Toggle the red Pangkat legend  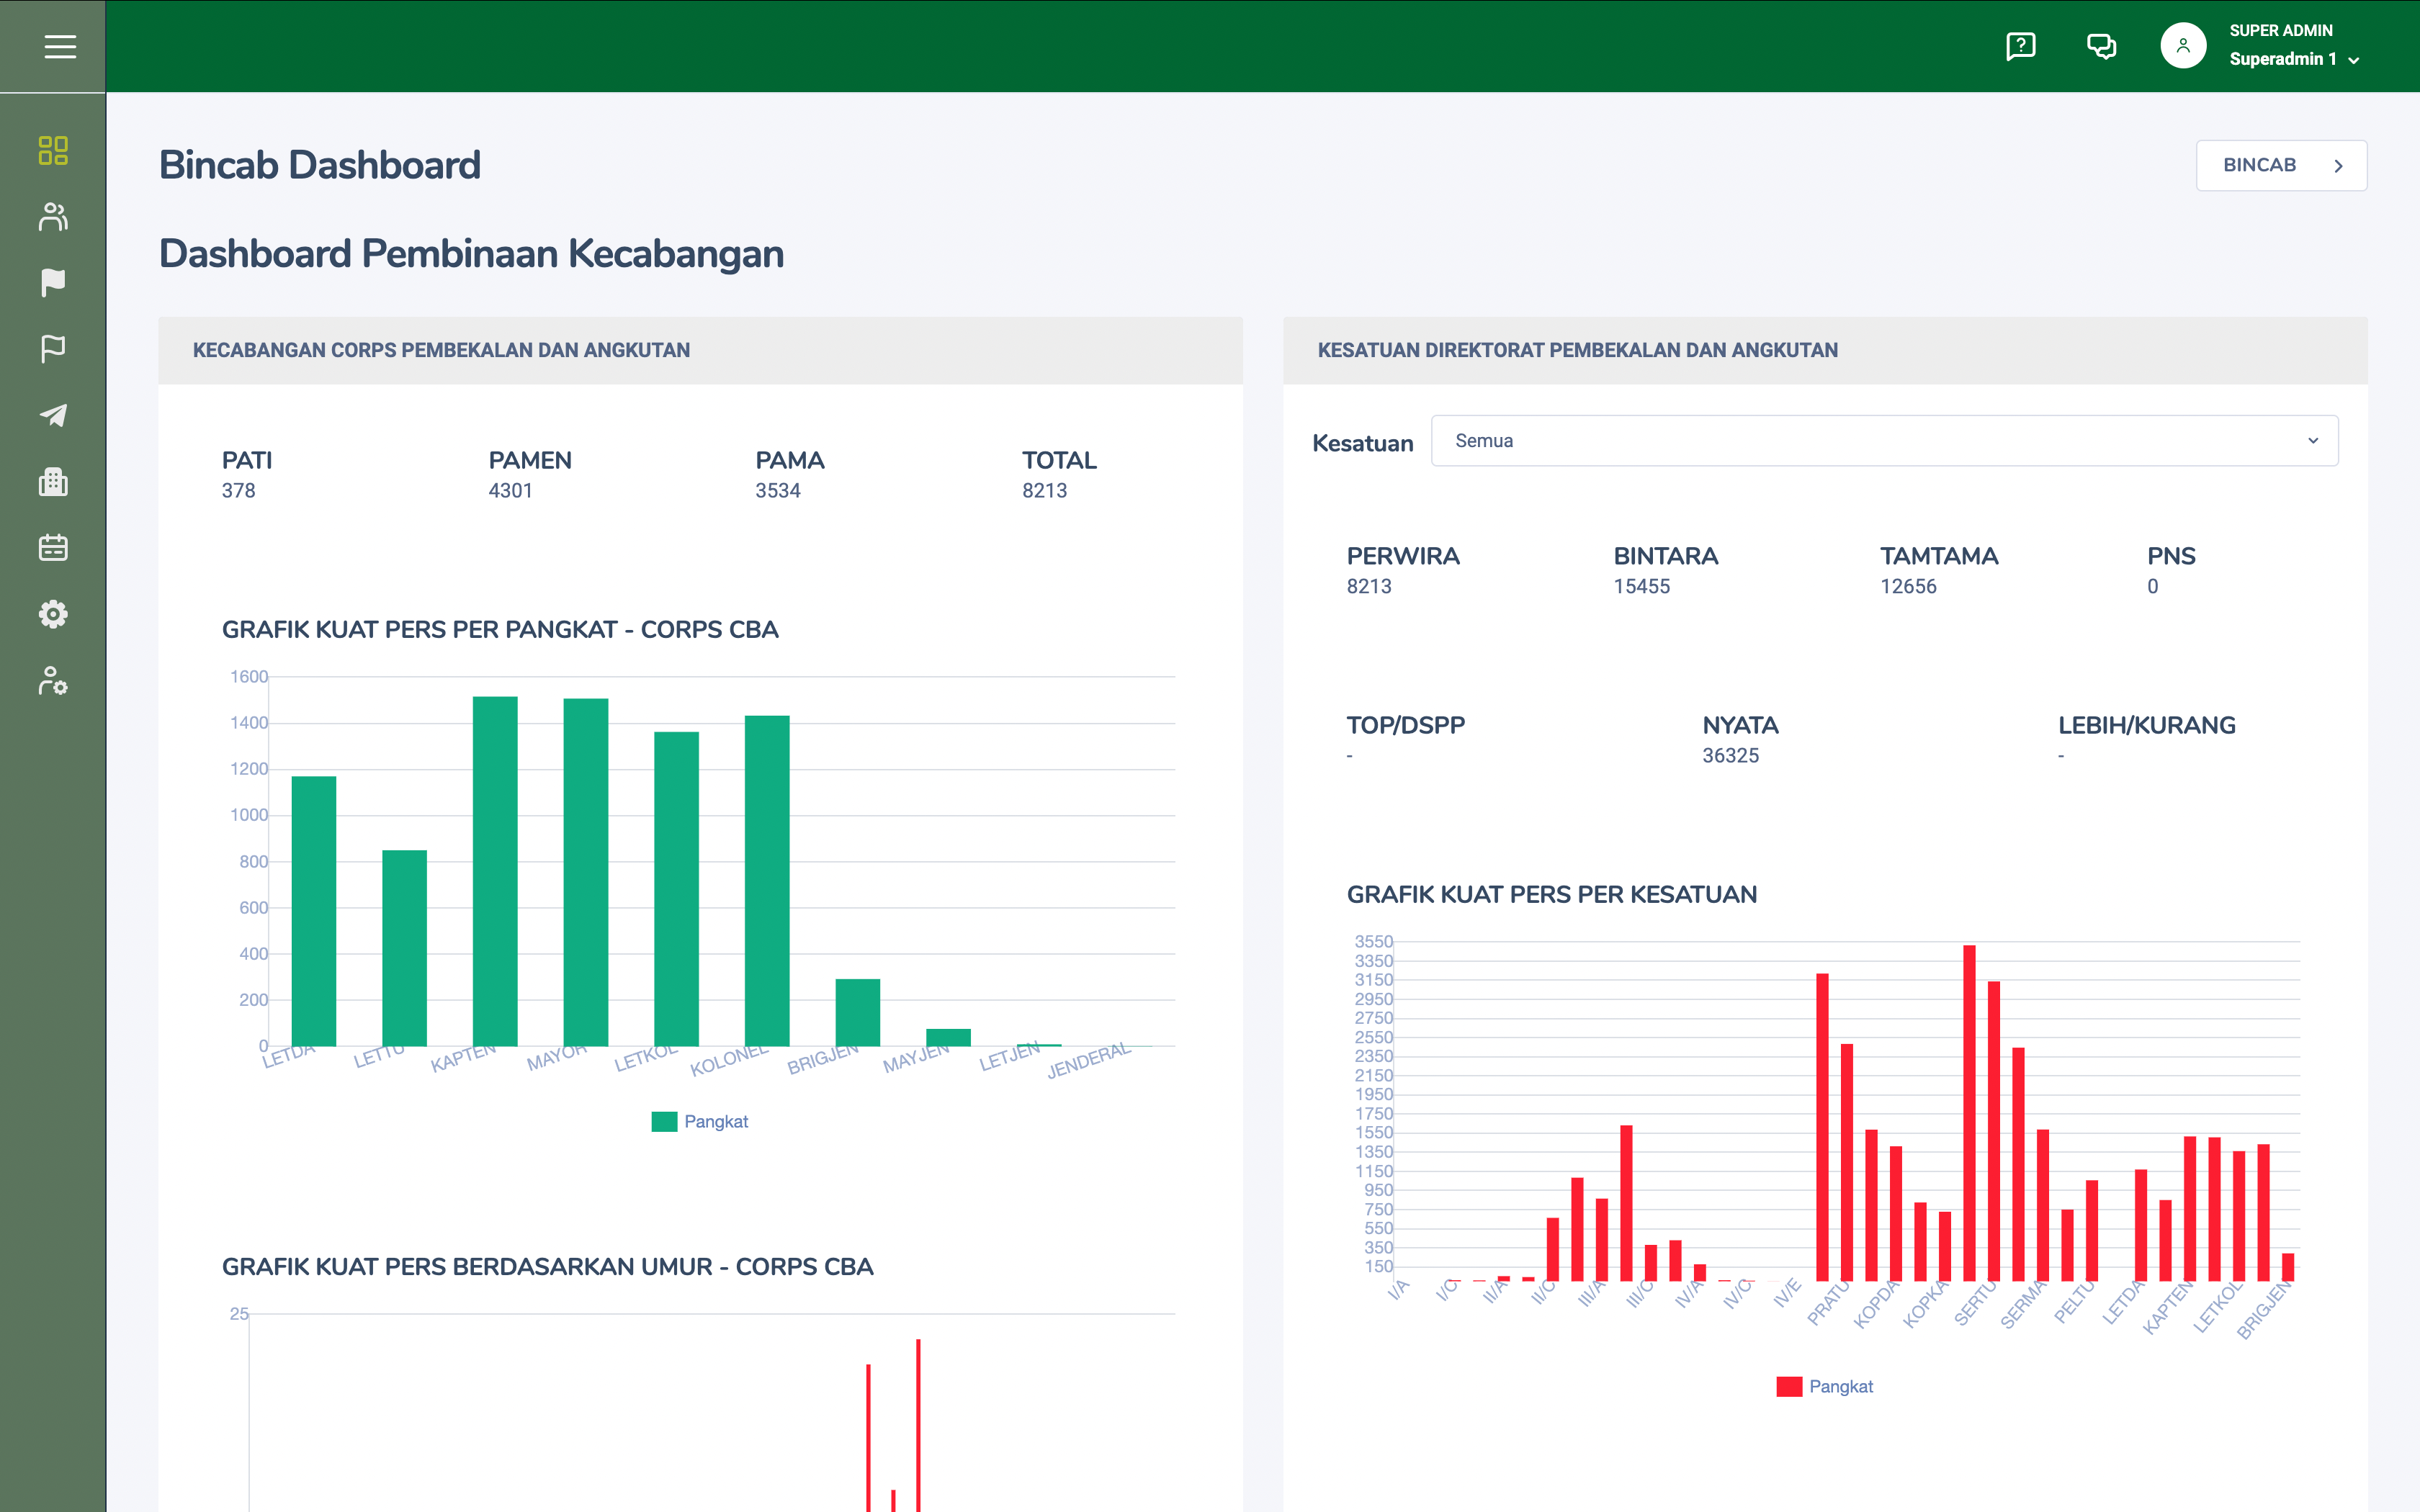(x=1840, y=1387)
